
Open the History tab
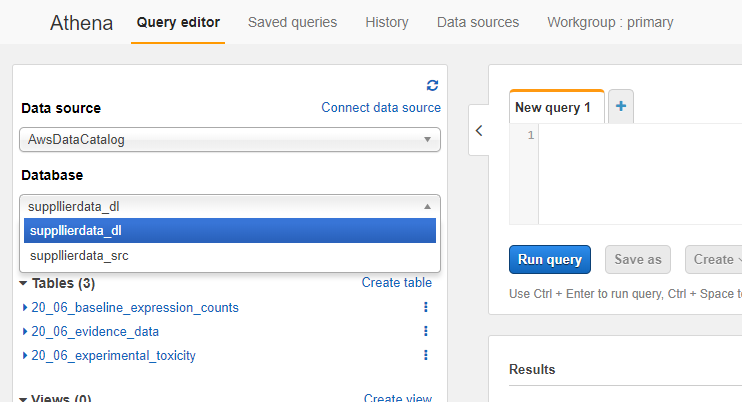387,22
